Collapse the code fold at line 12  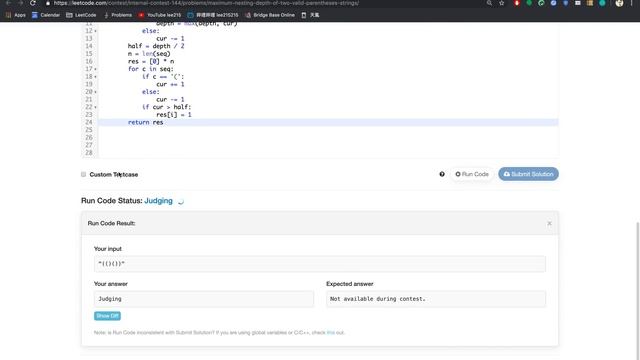pos(96,31)
